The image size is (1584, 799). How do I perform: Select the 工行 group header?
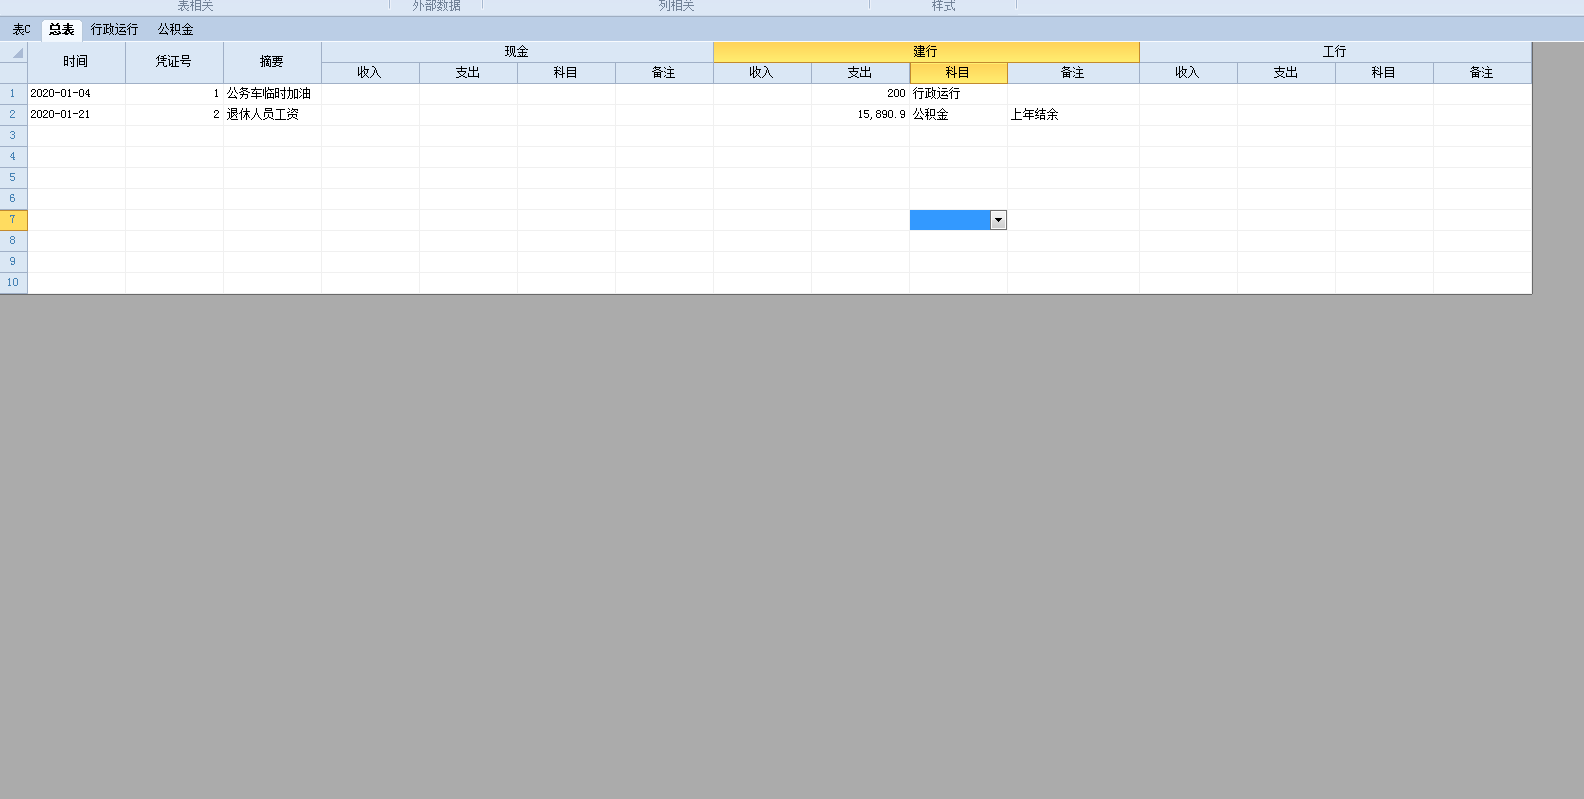(x=1335, y=52)
